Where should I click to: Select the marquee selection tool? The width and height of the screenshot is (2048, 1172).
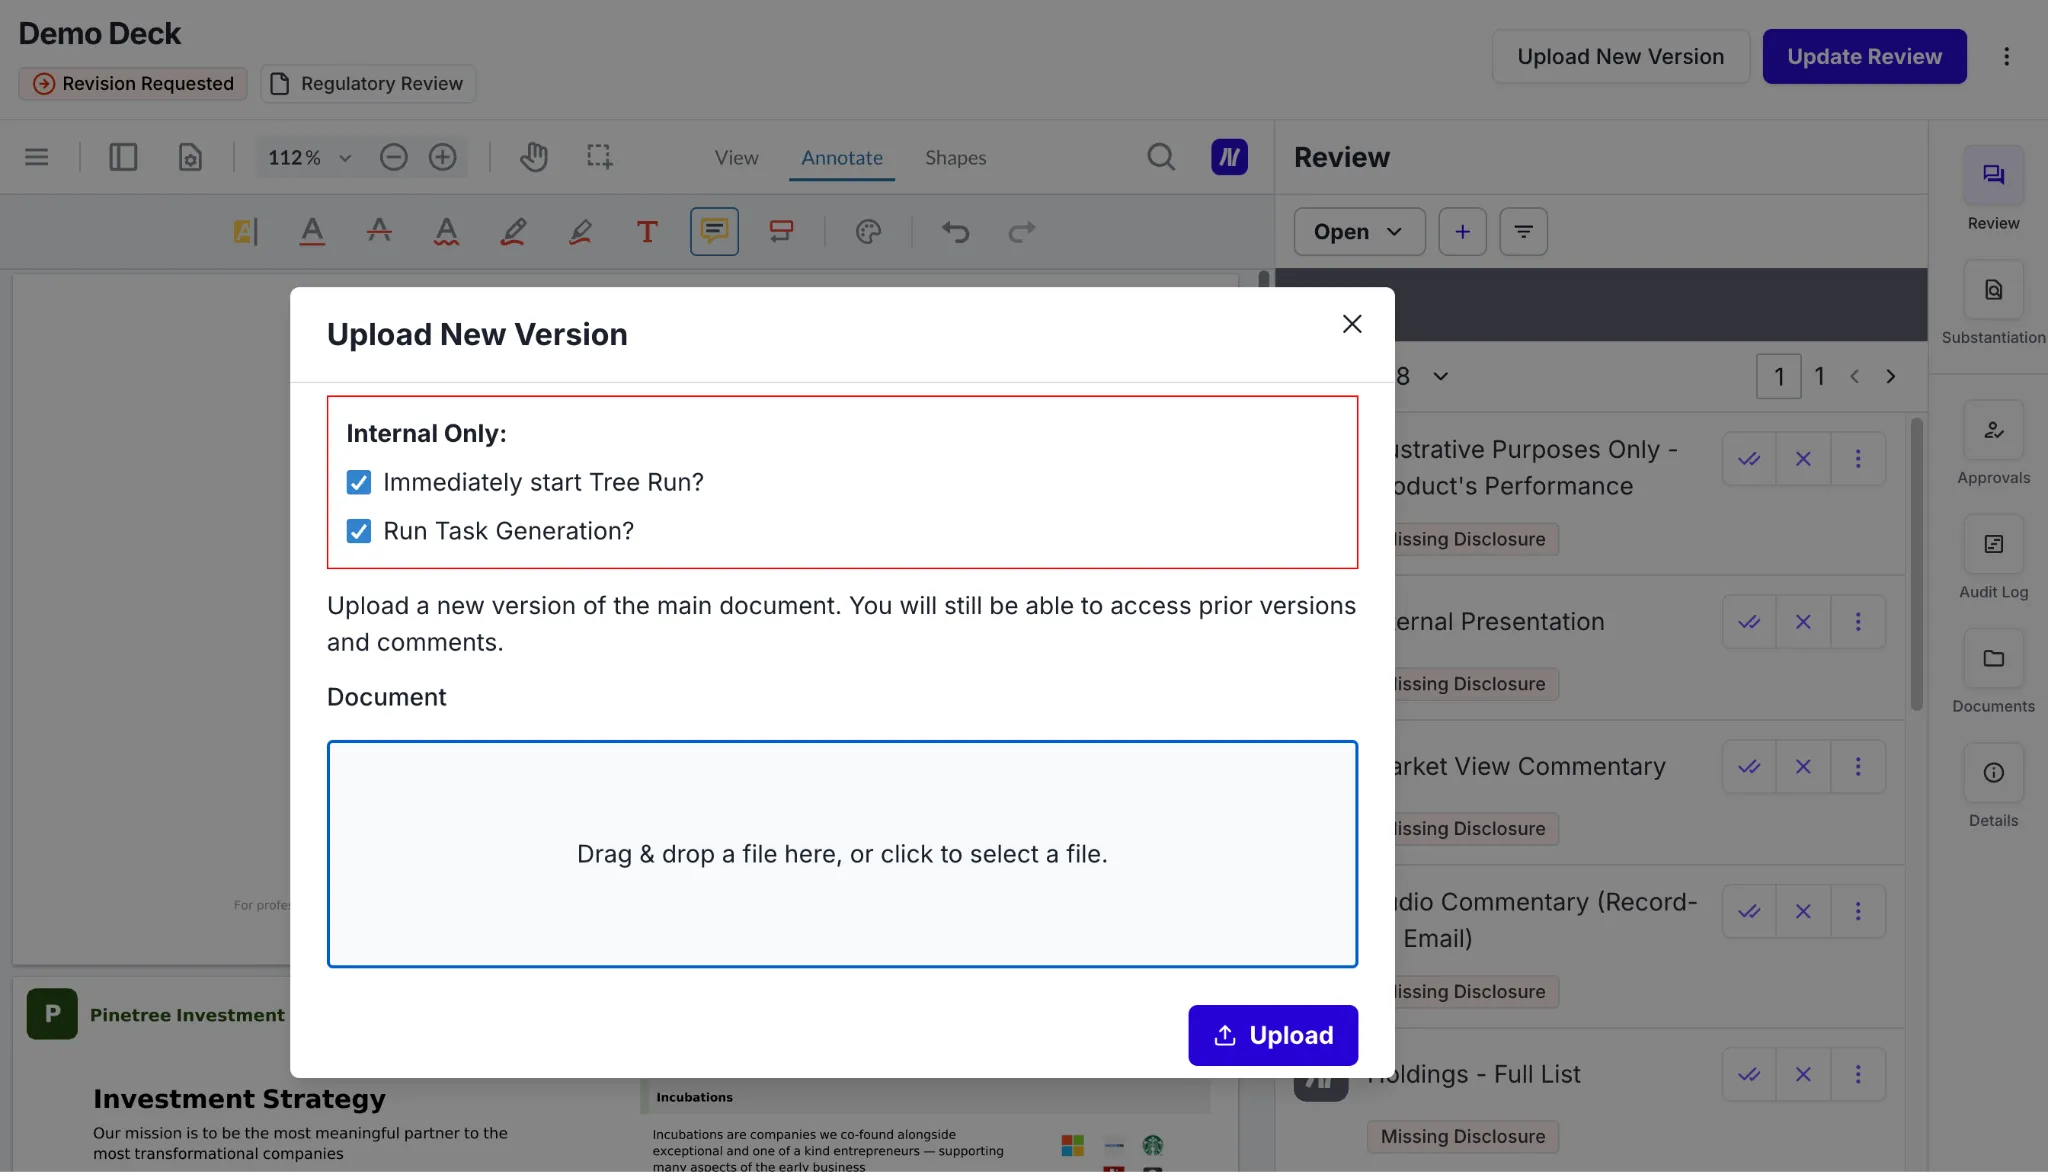point(599,157)
